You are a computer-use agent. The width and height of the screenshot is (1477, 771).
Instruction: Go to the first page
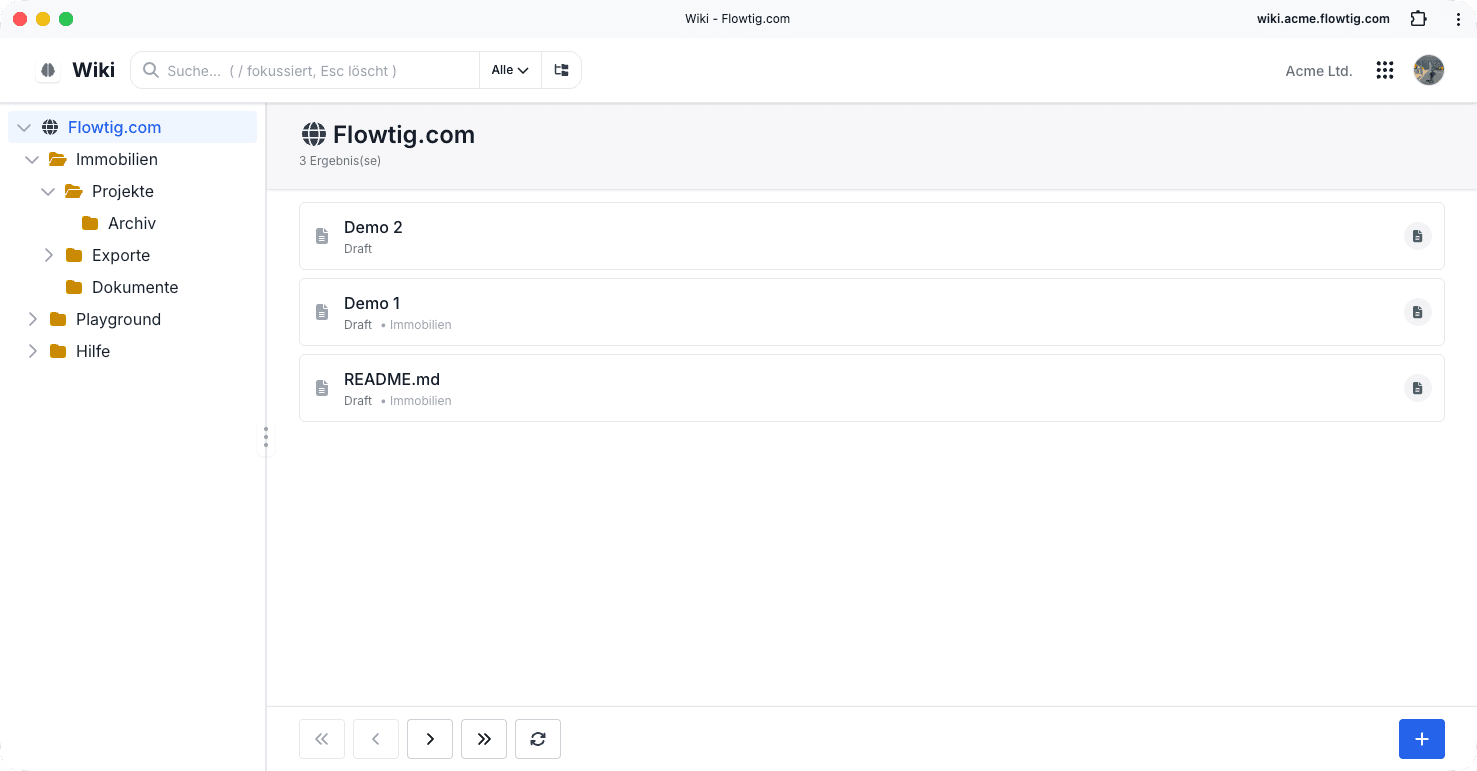(x=322, y=739)
